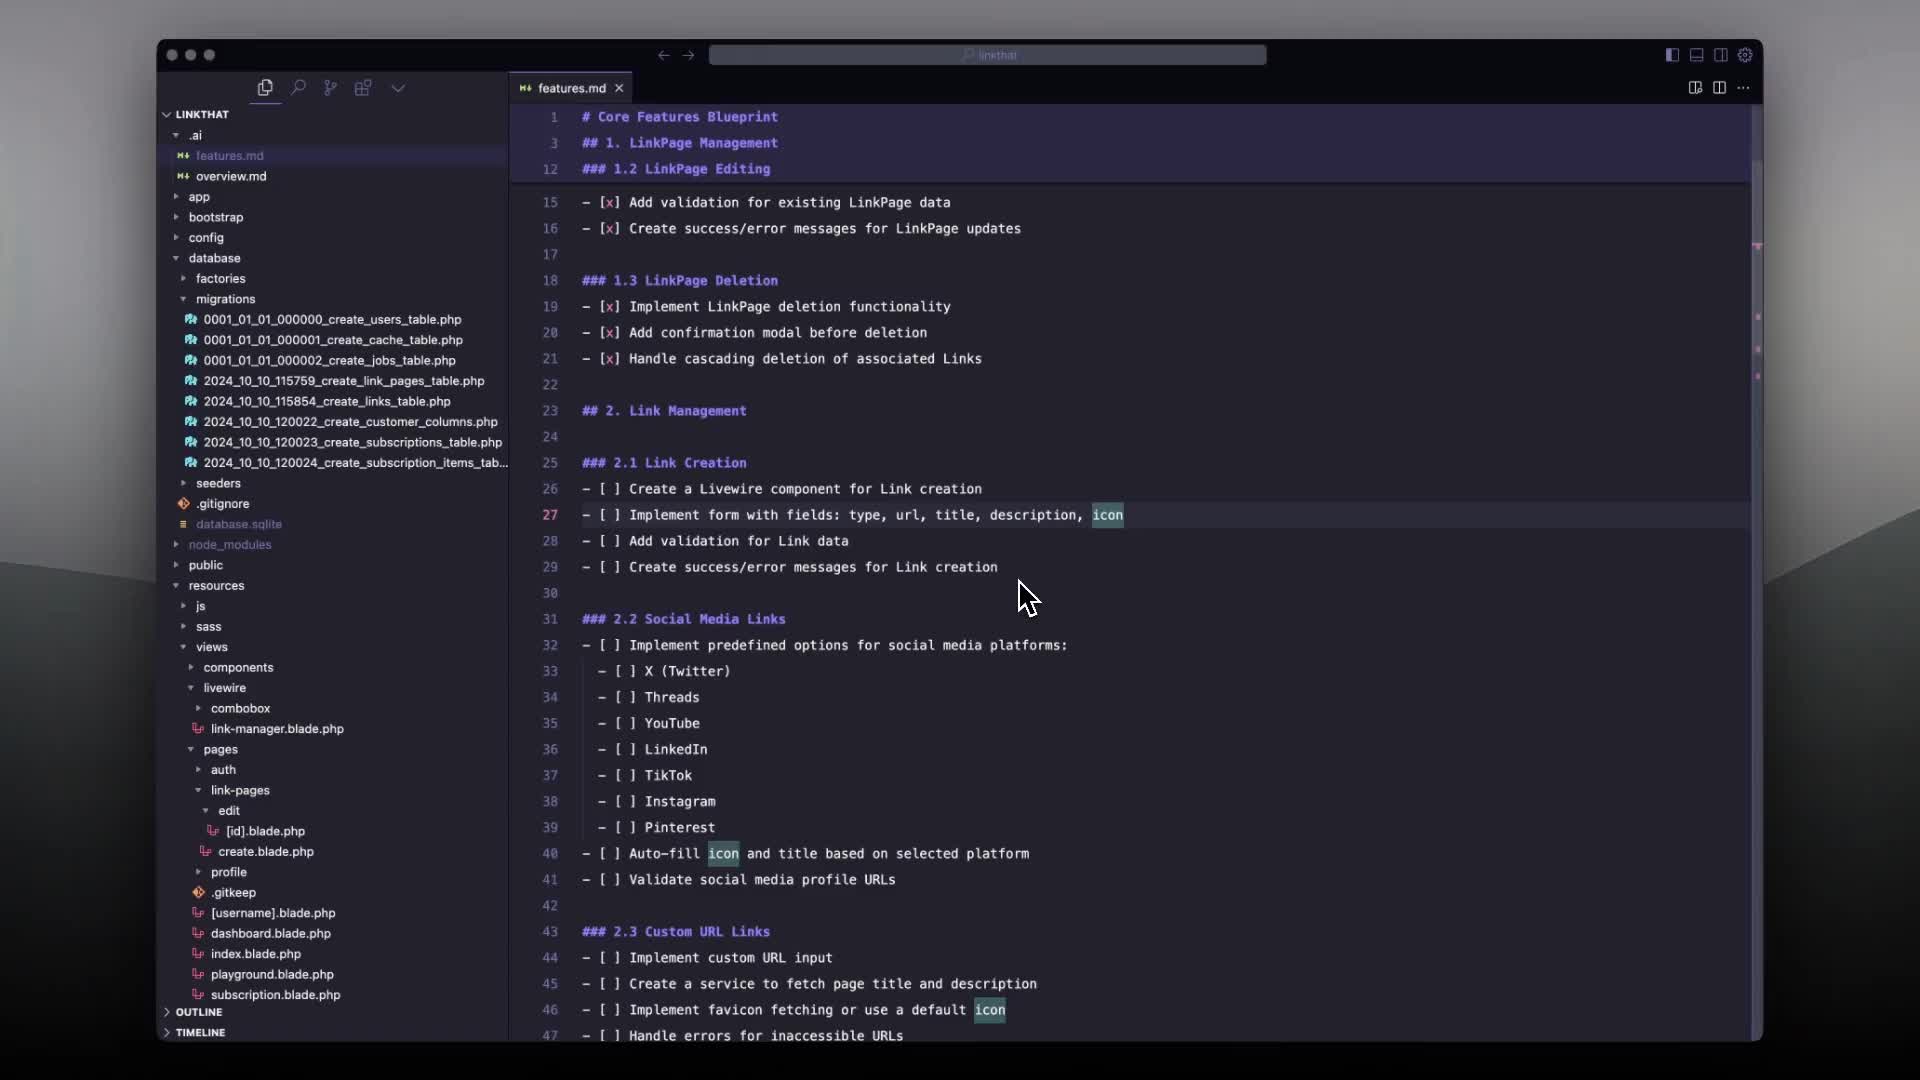Viewport: 1920px width, 1080px height.
Task: Open the back navigation arrow button
Action: (663, 54)
